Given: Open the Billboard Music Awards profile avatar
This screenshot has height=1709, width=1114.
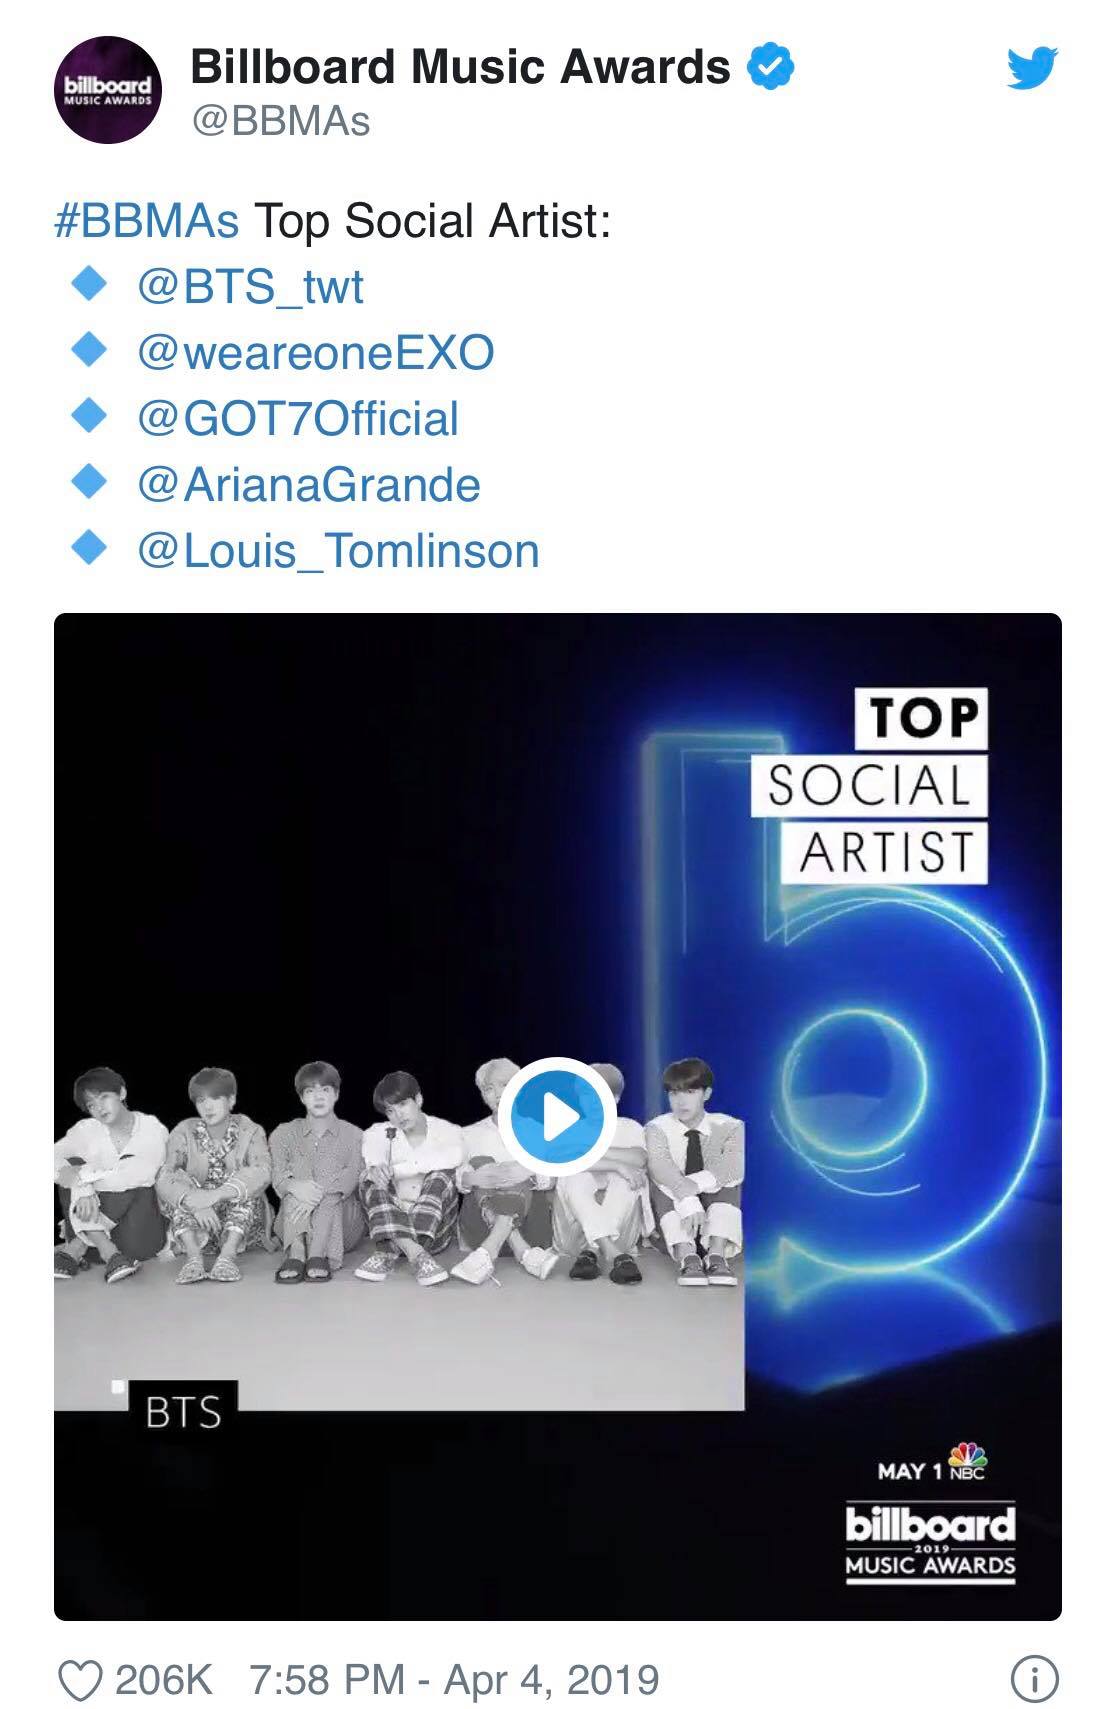Looking at the screenshot, I should pyautogui.click(x=108, y=91).
